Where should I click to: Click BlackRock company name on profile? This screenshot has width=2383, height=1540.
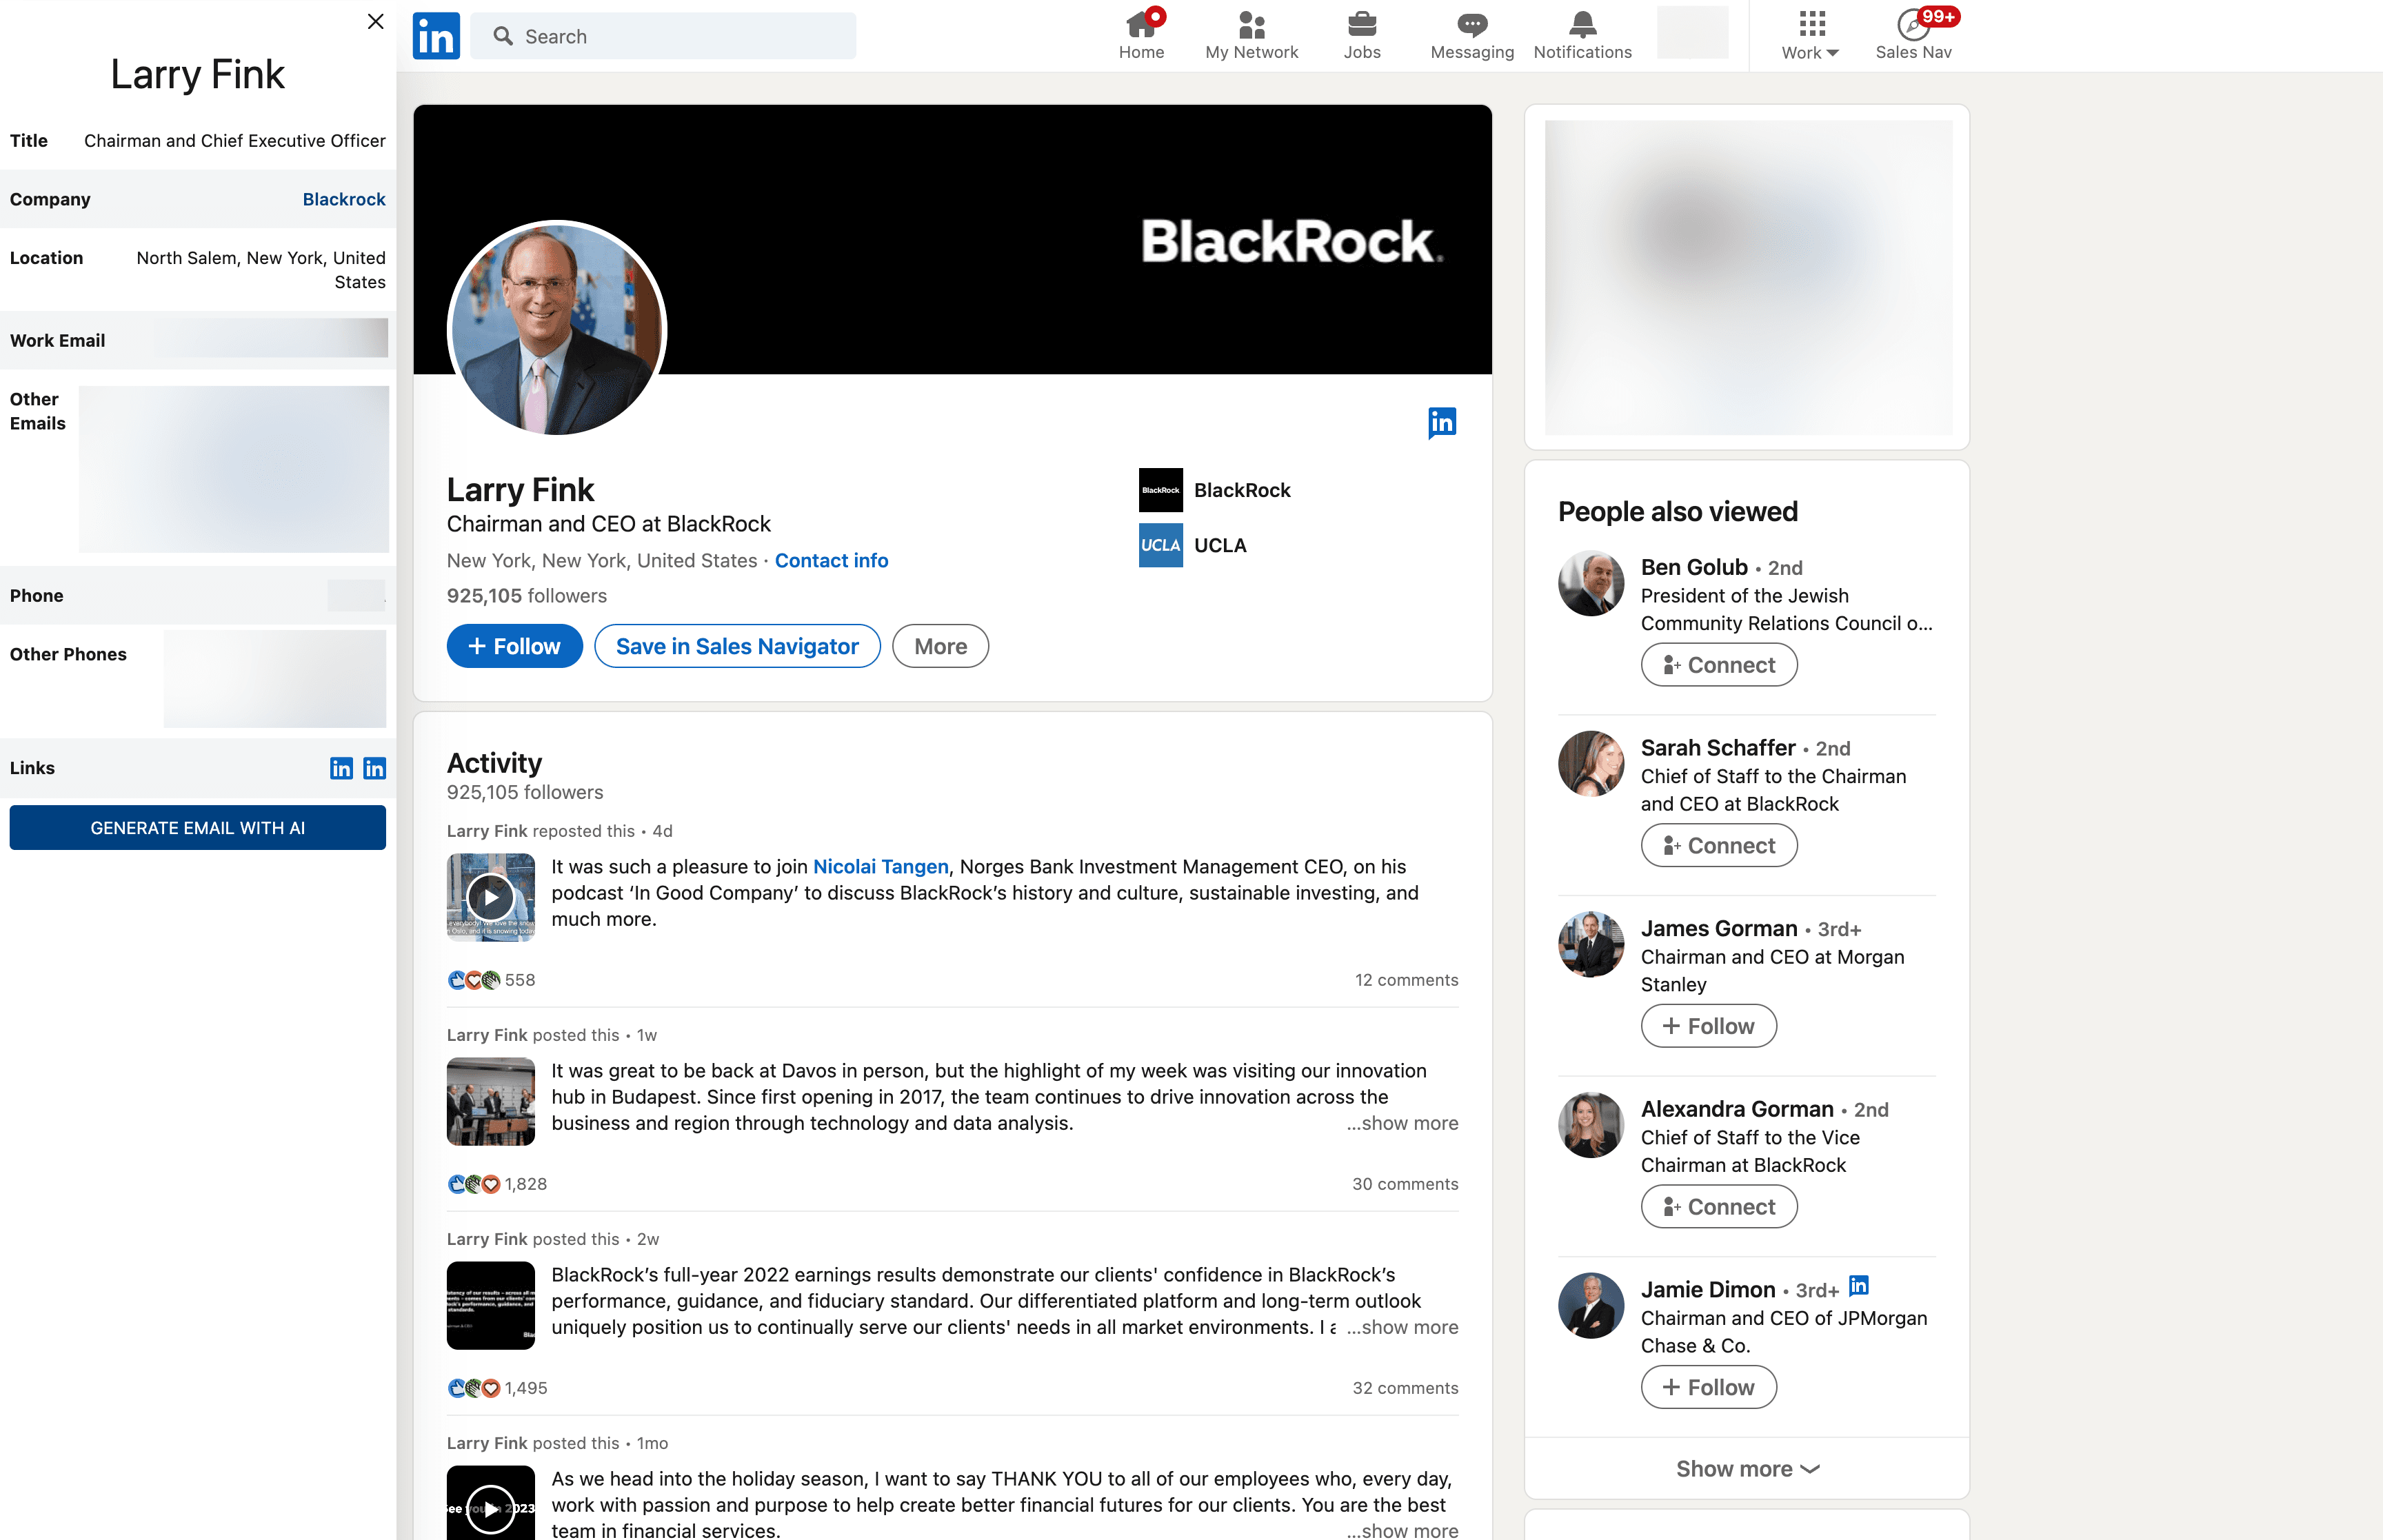tap(1242, 490)
